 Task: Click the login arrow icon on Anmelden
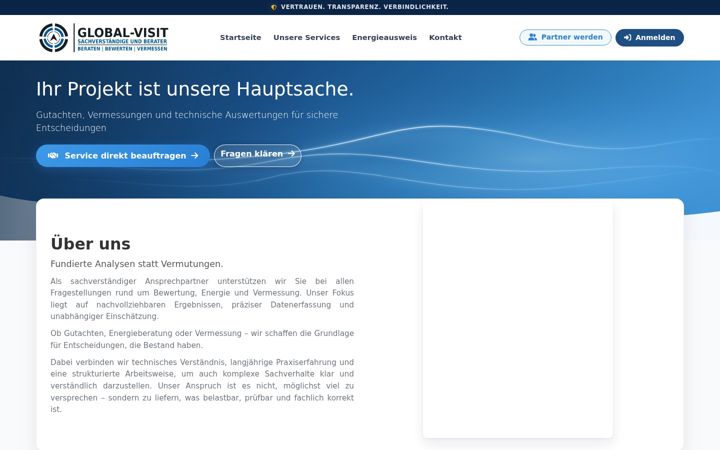point(627,38)
